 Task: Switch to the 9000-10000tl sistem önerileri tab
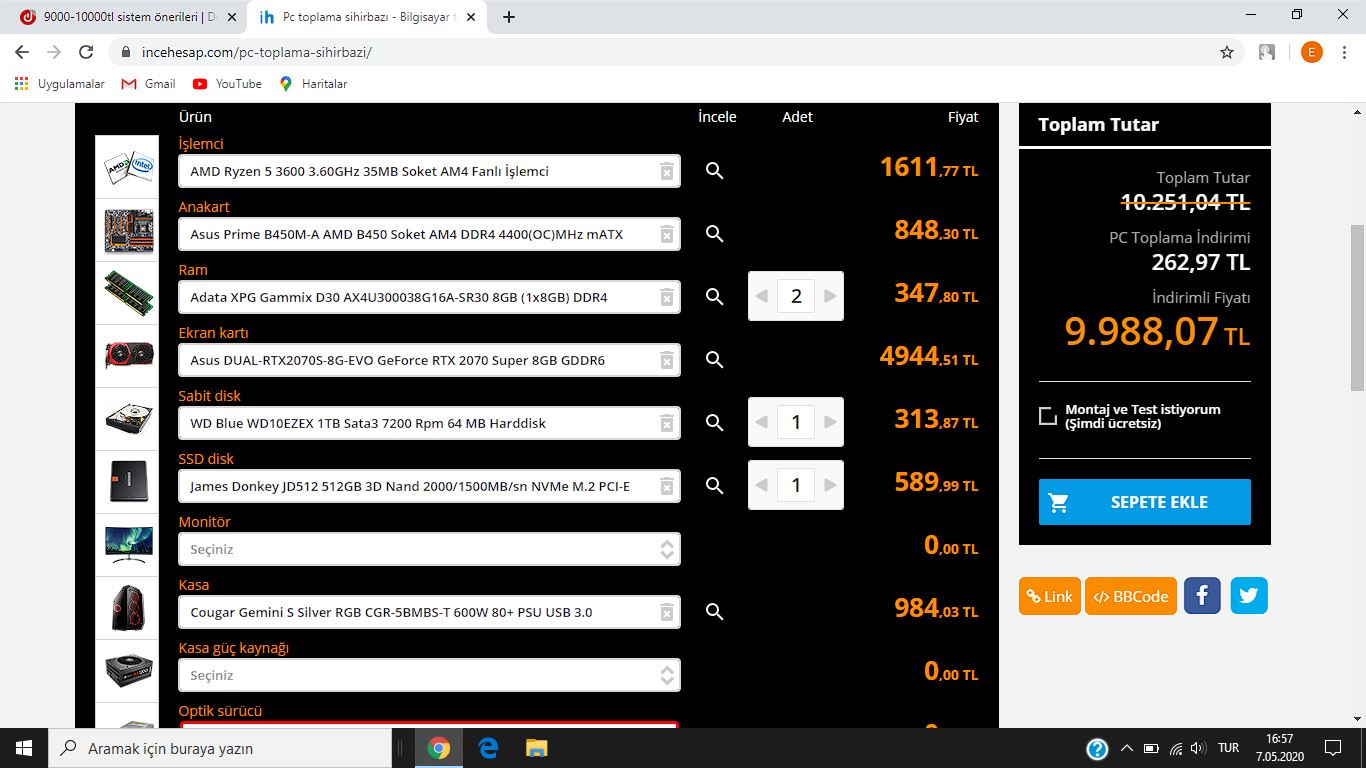[x=128, y=17]
